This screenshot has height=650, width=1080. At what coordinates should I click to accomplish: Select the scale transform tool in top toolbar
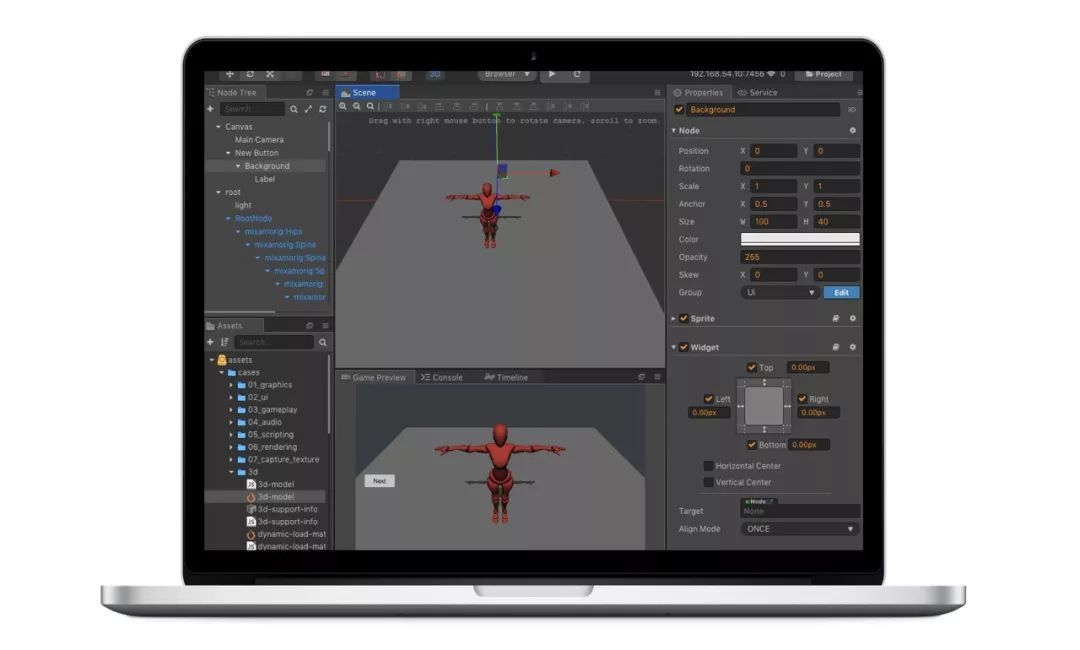270,74
